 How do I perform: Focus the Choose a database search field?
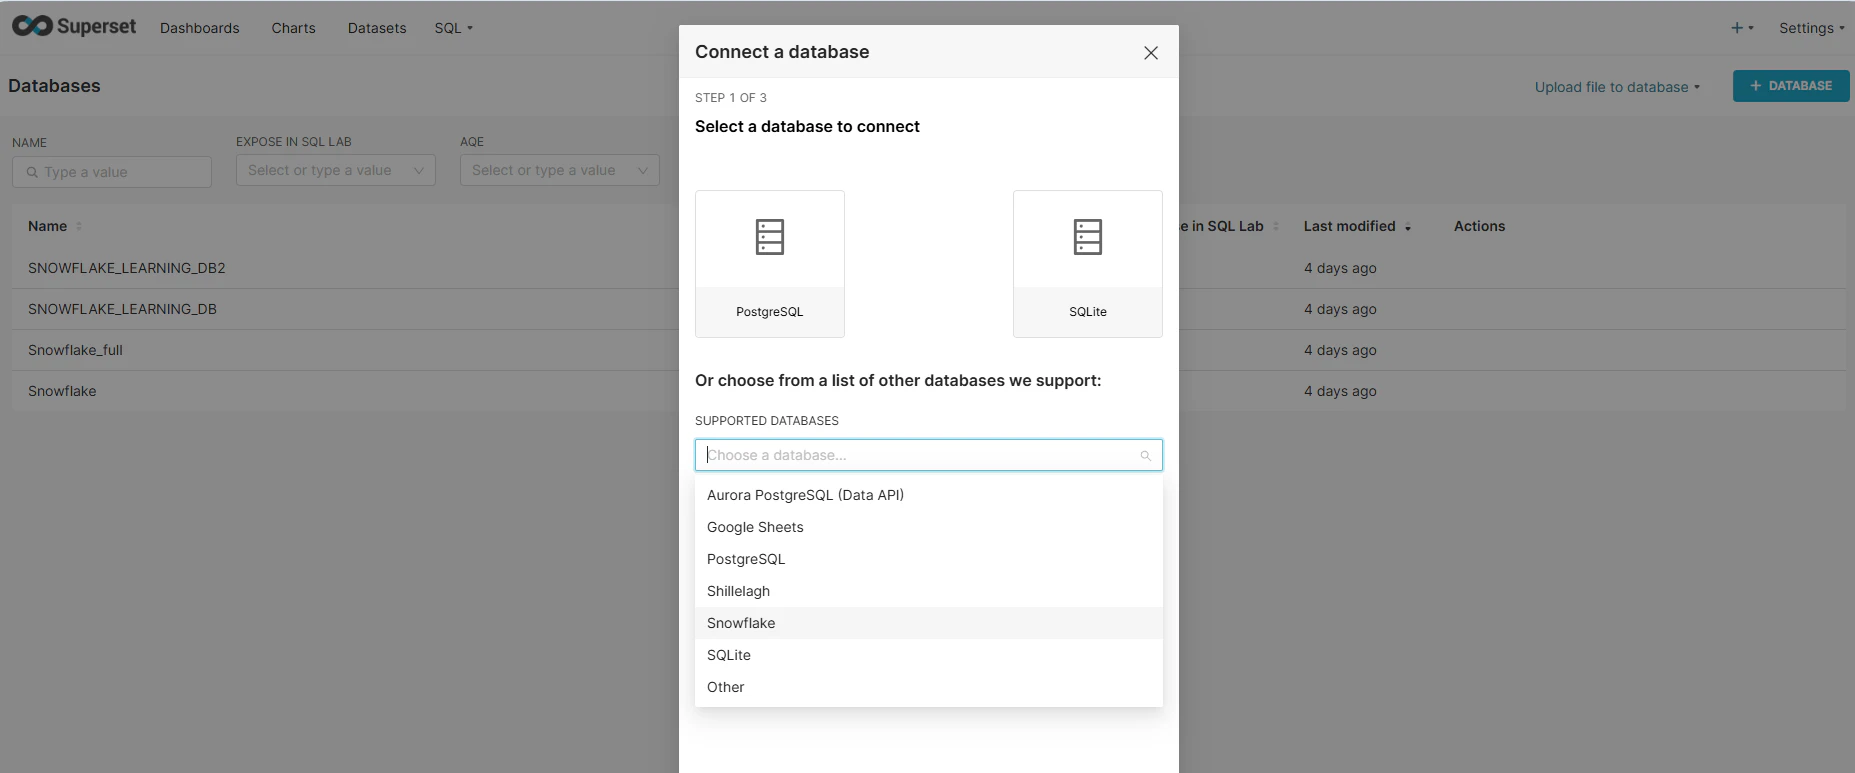(920, 455)
